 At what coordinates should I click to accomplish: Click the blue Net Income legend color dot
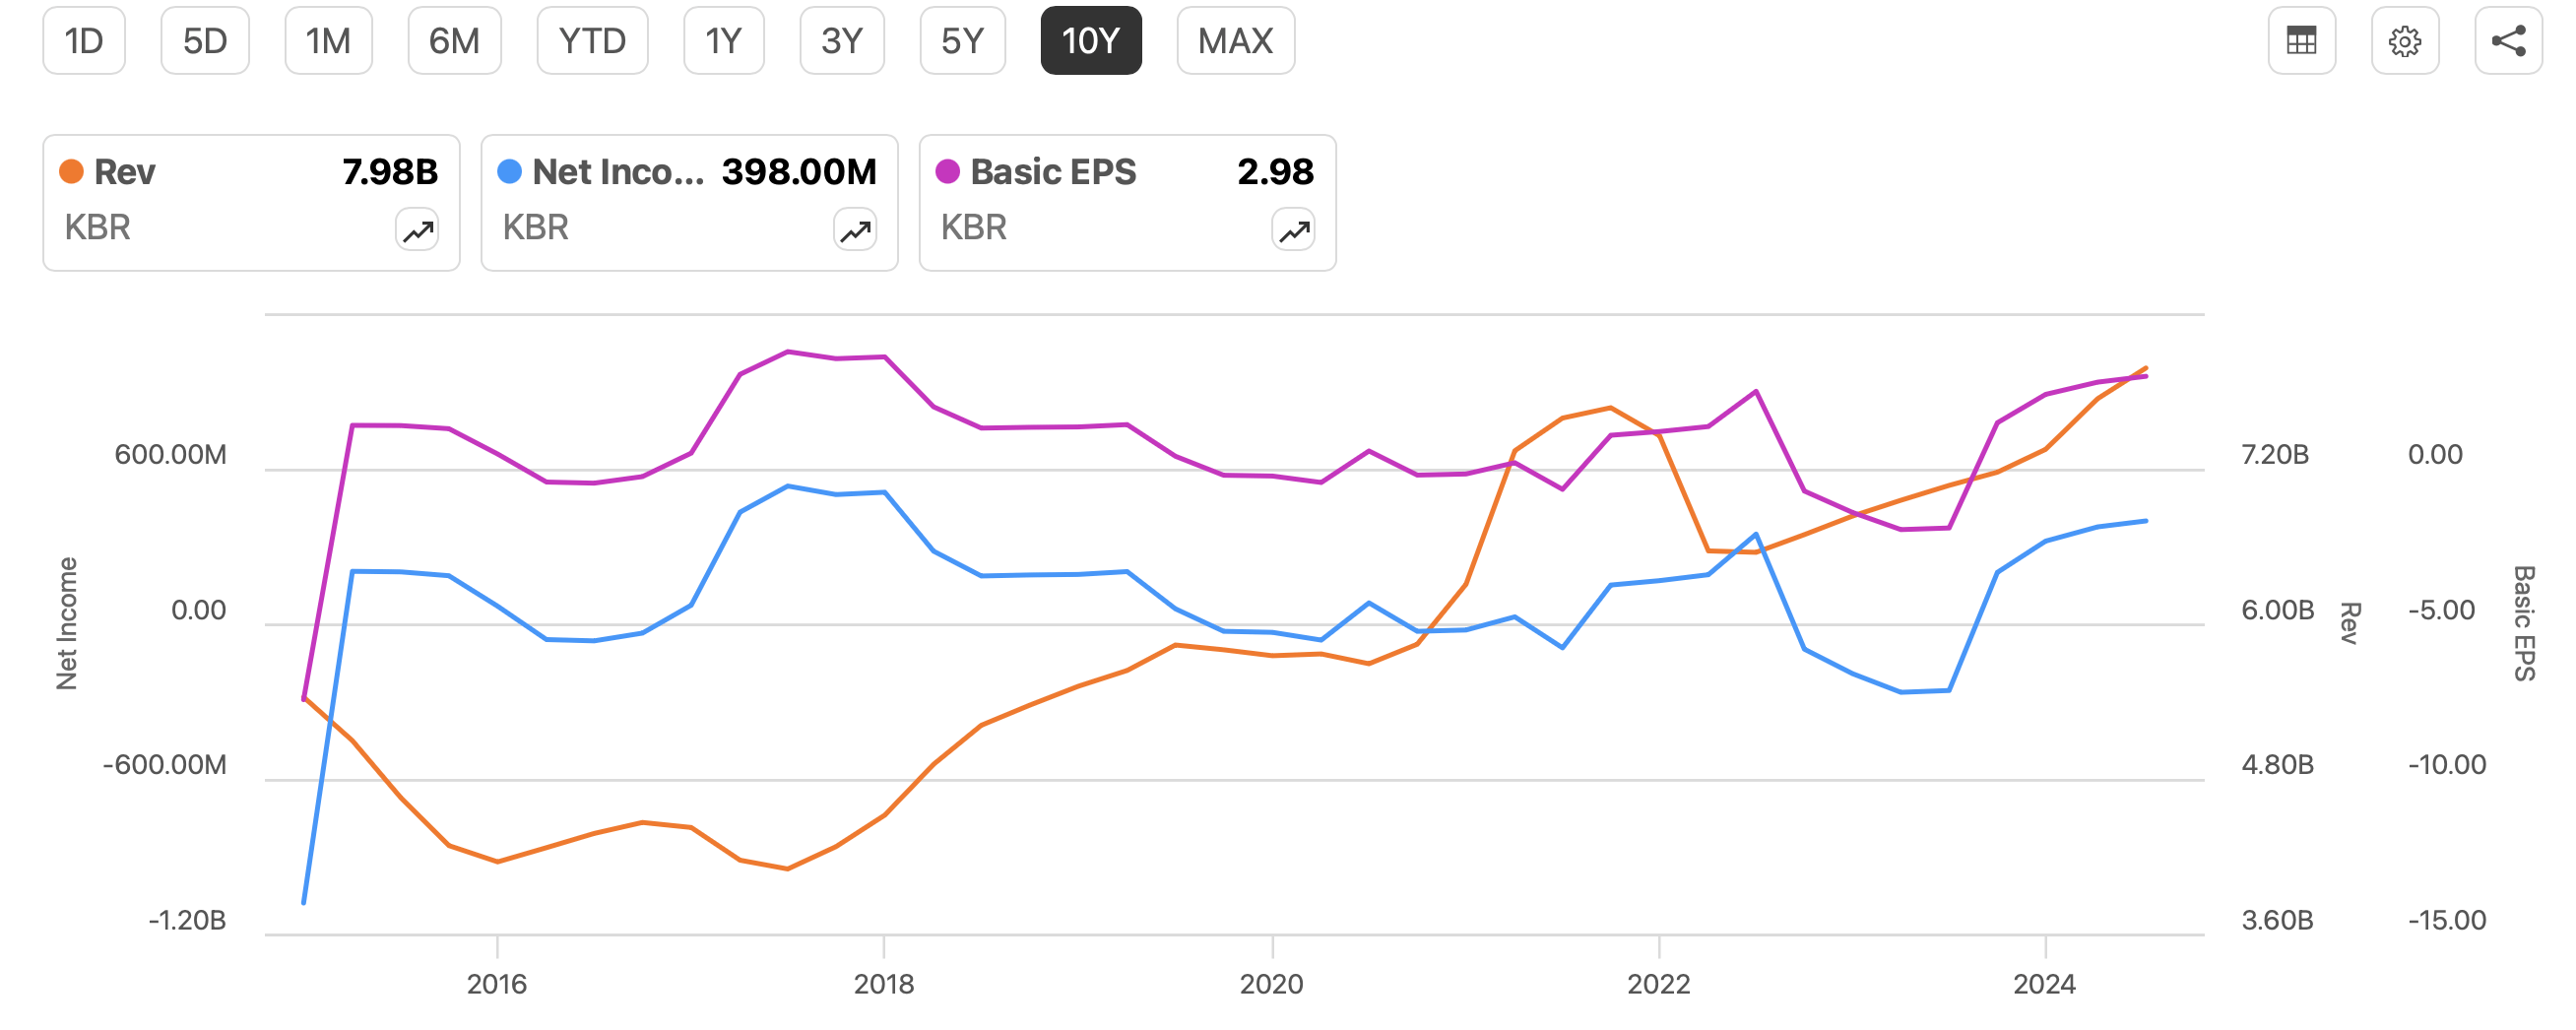(512, 171)
